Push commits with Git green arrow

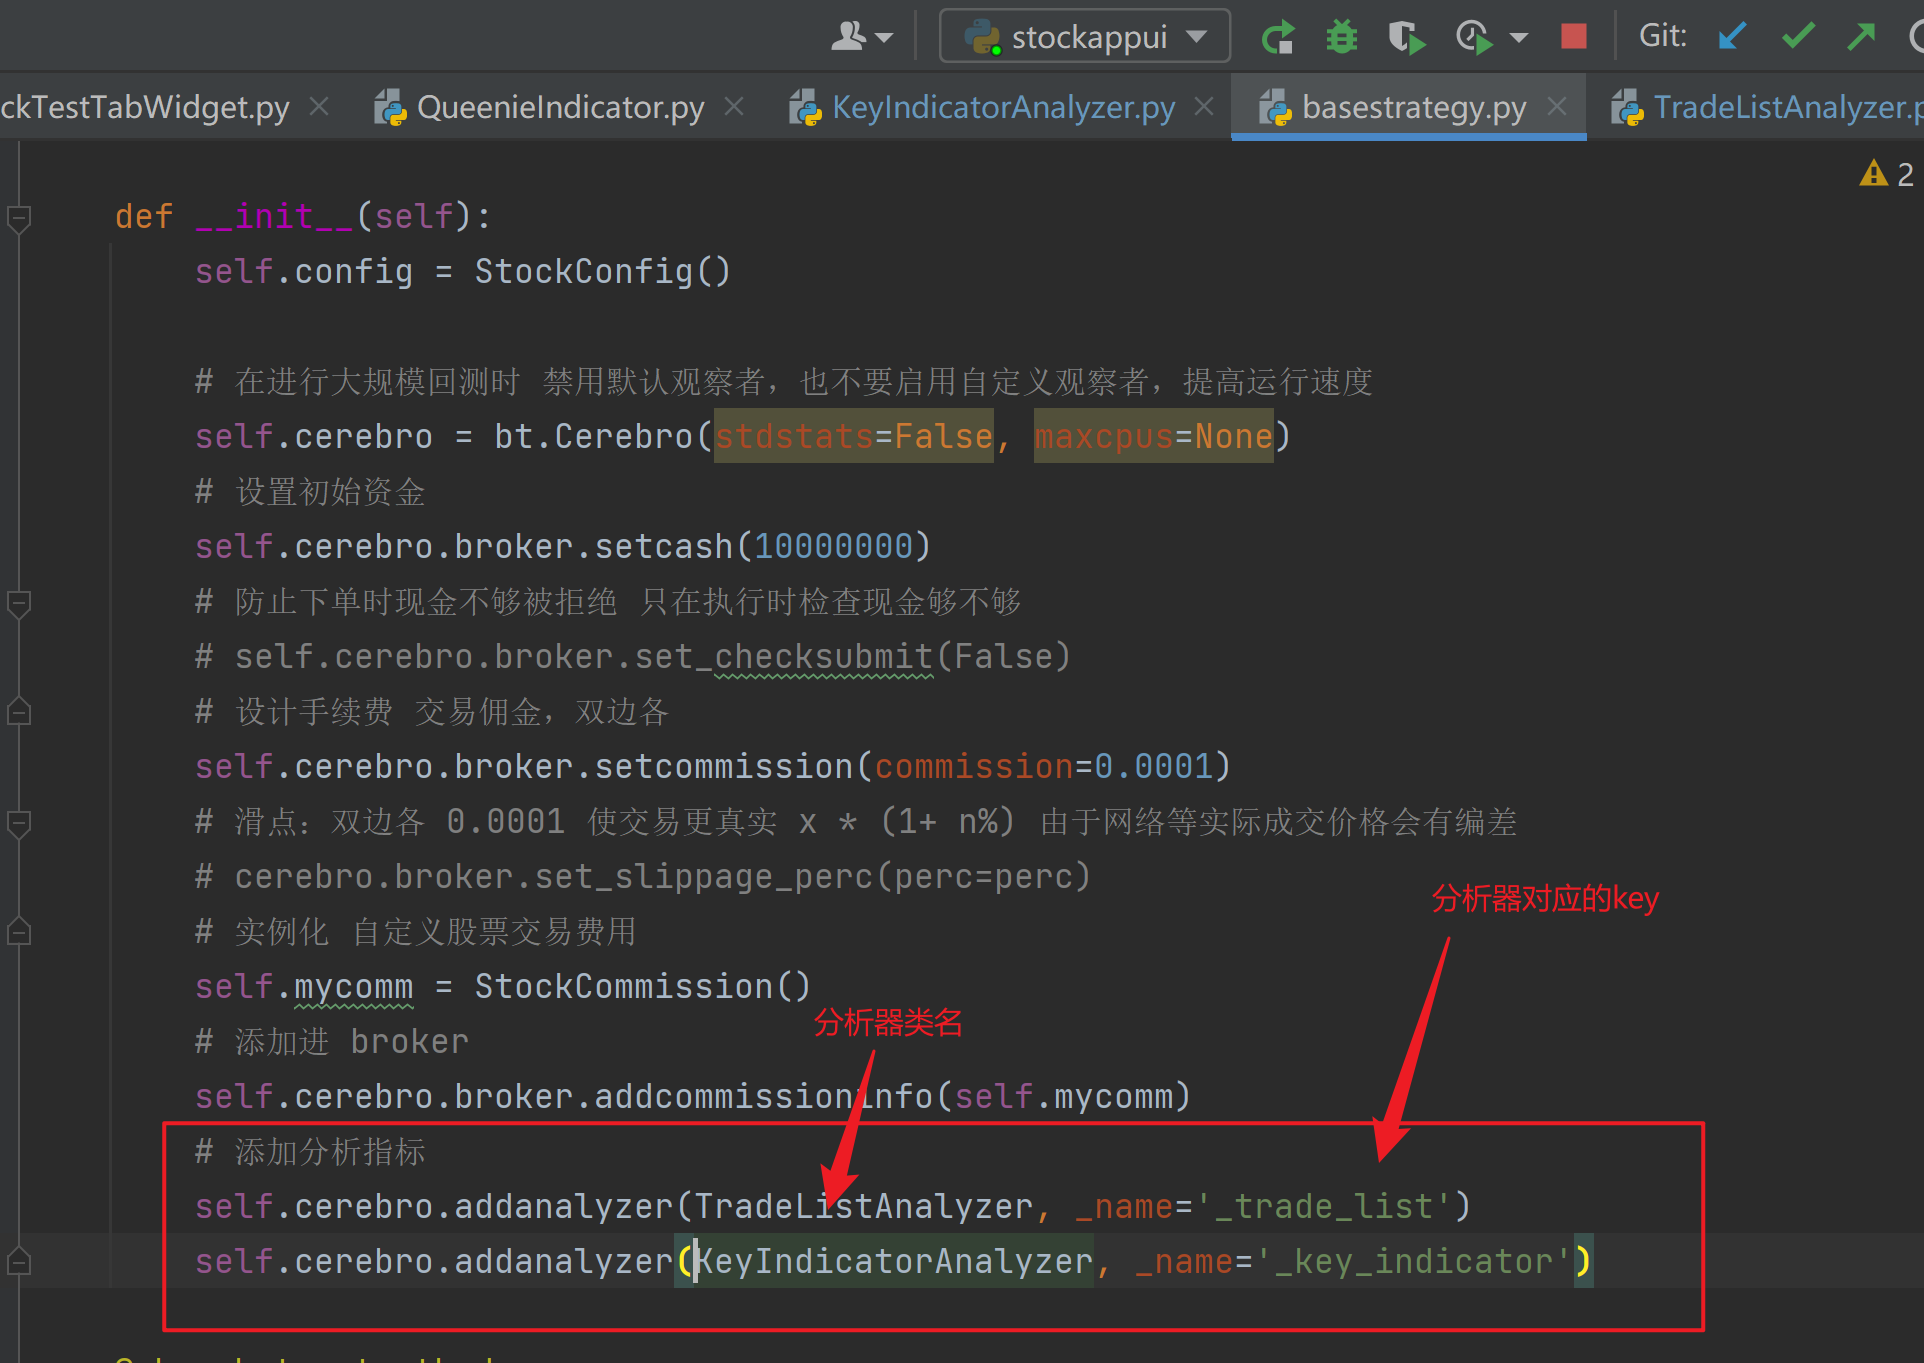[1861, 37]
